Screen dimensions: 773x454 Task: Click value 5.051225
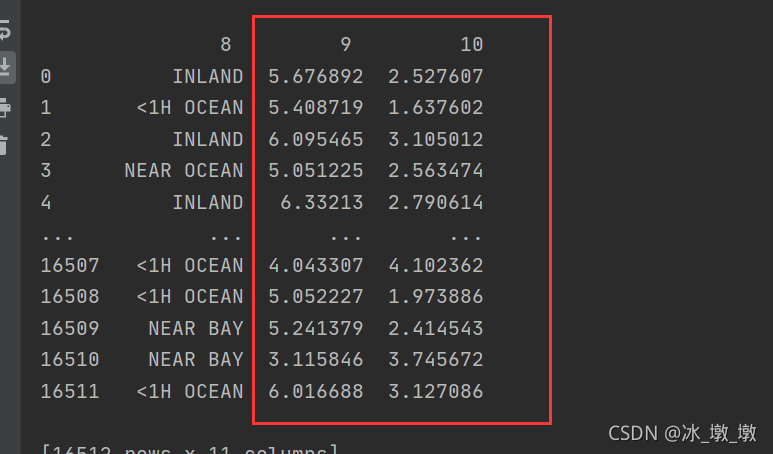[x=316, y=171]
